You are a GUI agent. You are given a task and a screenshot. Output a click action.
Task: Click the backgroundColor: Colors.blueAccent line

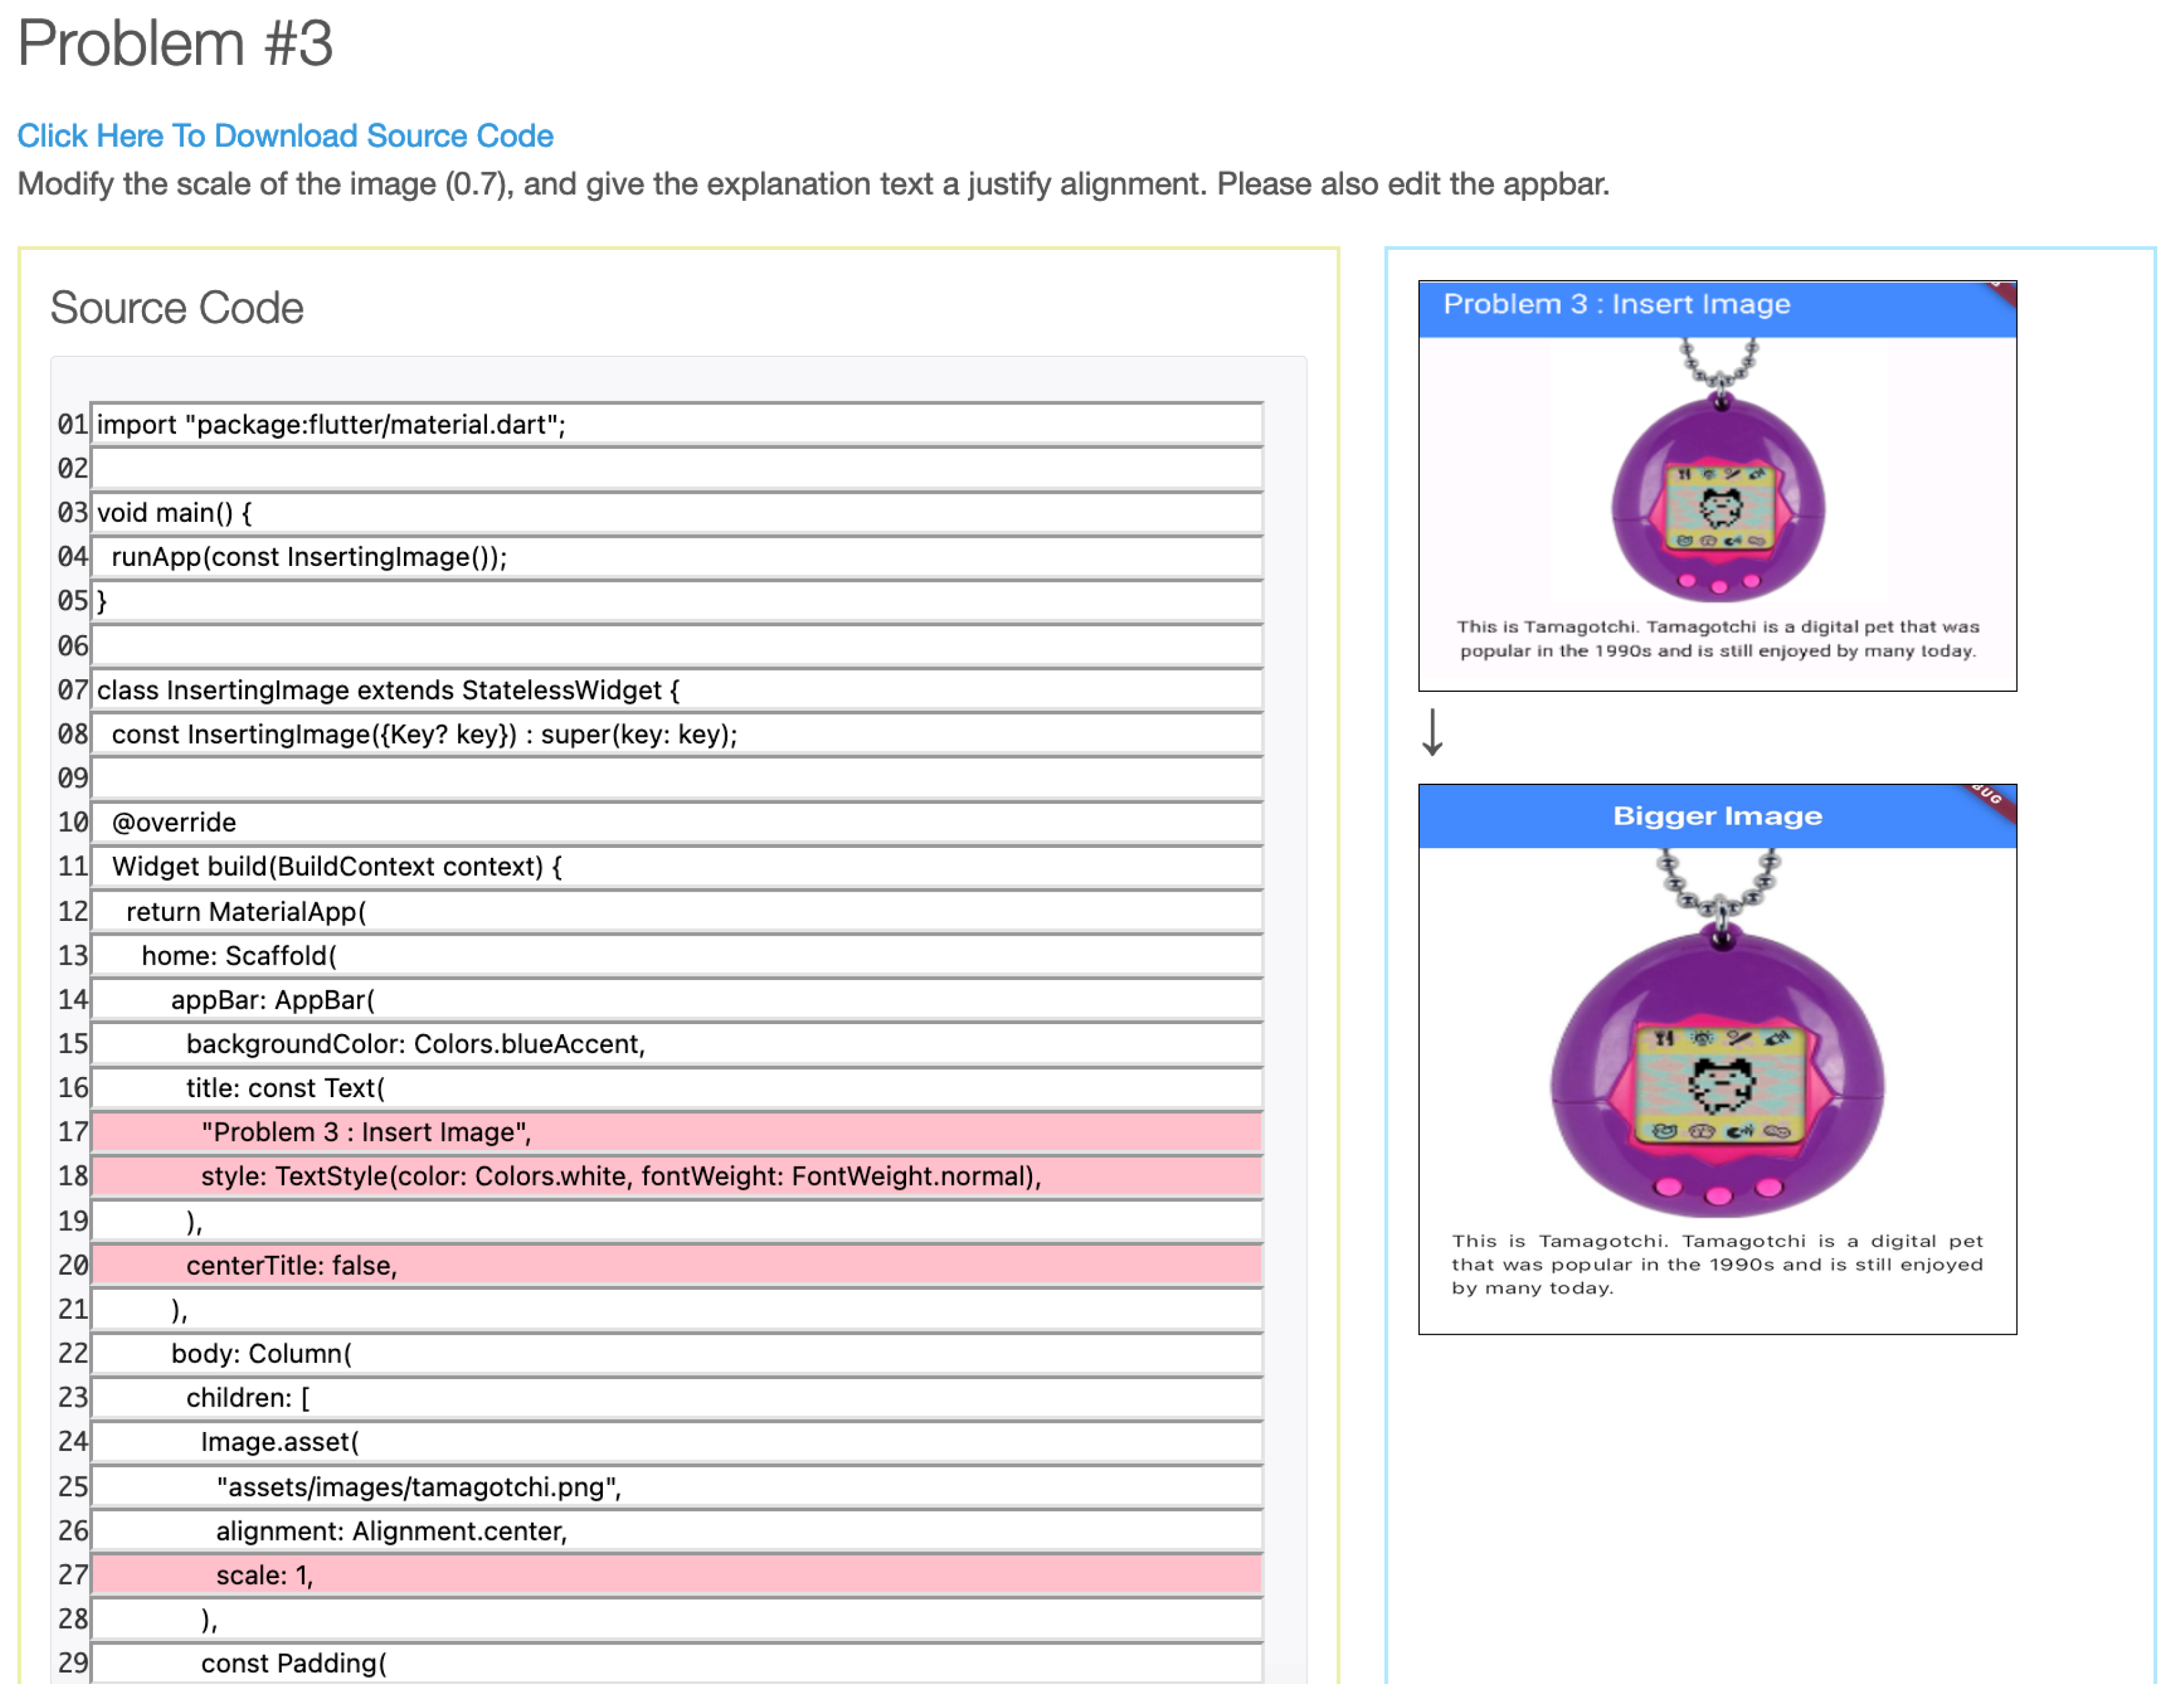coord(415,1045)
